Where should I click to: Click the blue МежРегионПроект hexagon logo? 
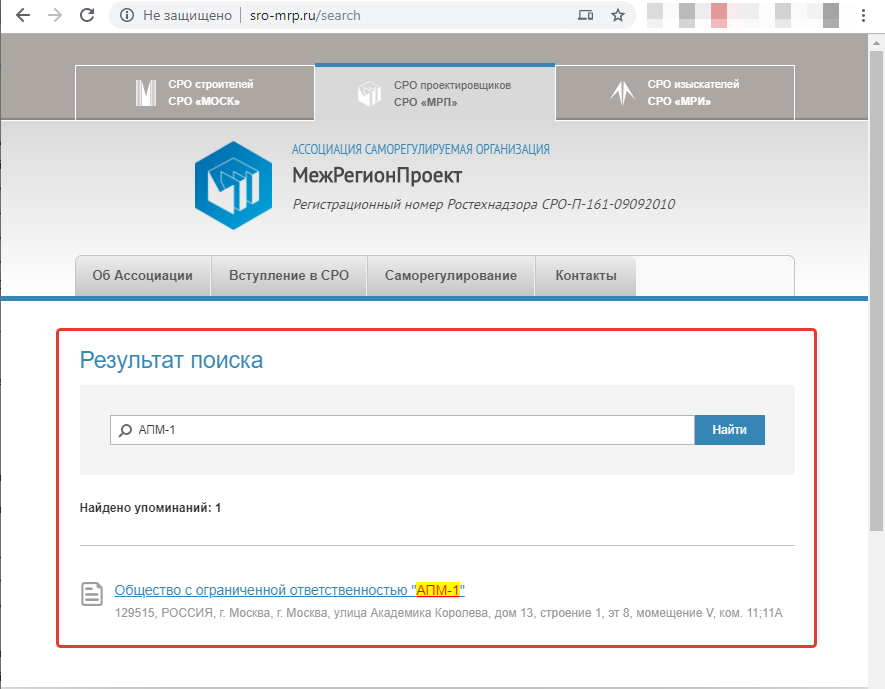[234, 185]
